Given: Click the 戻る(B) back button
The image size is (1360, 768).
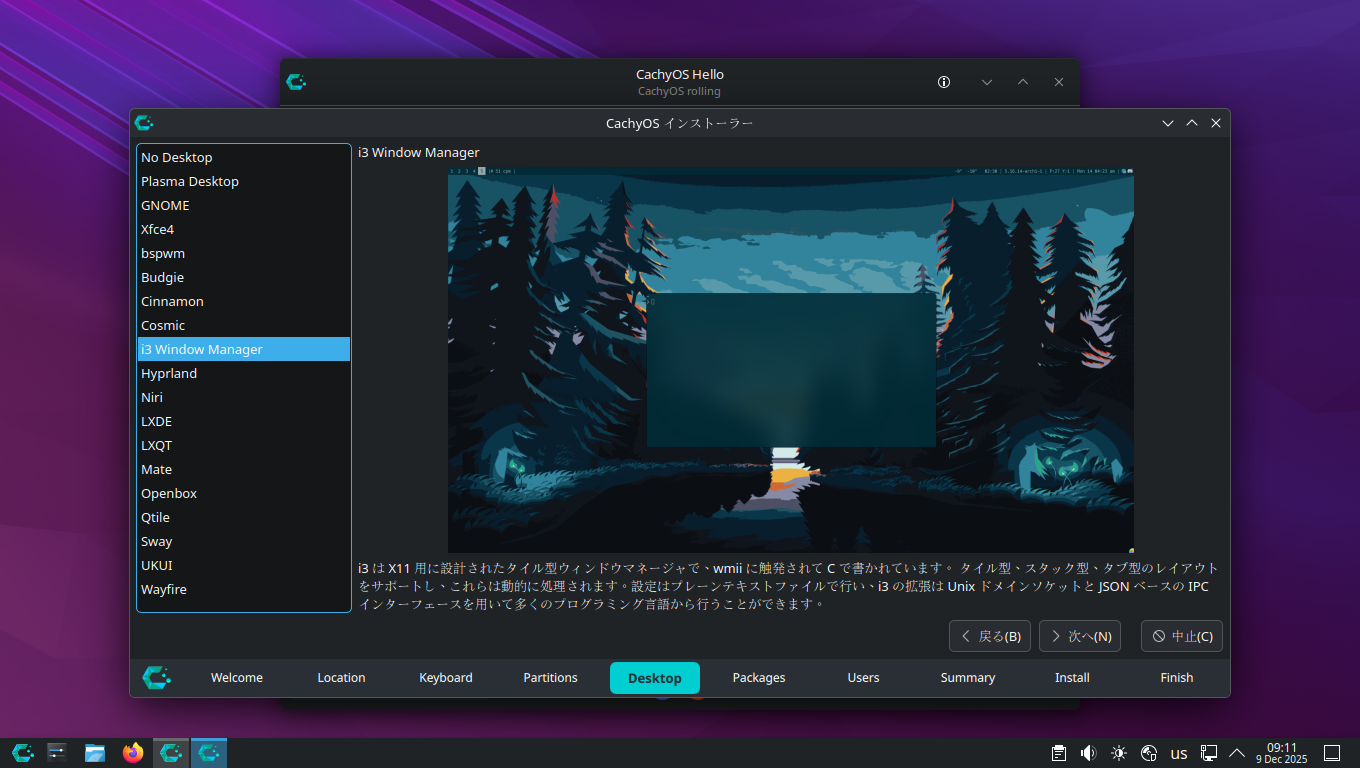Looking at the screenshot, I should (x=990, y=636).
